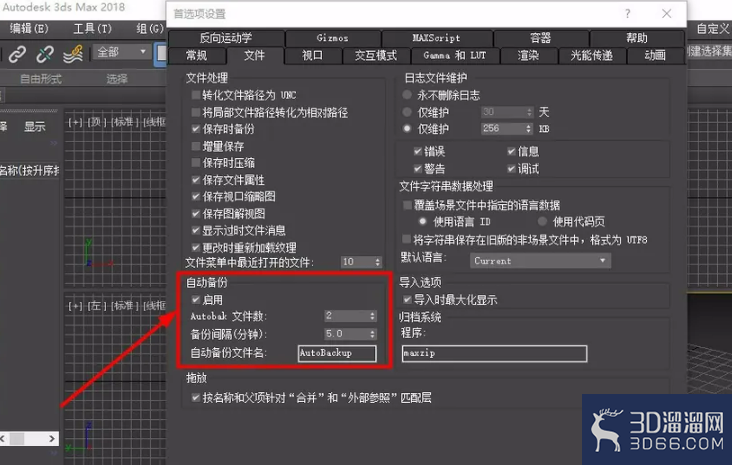This screenshot has width=732, height=465.
Task: Select 永不删除日志 radio button
Action: [407, 95]
